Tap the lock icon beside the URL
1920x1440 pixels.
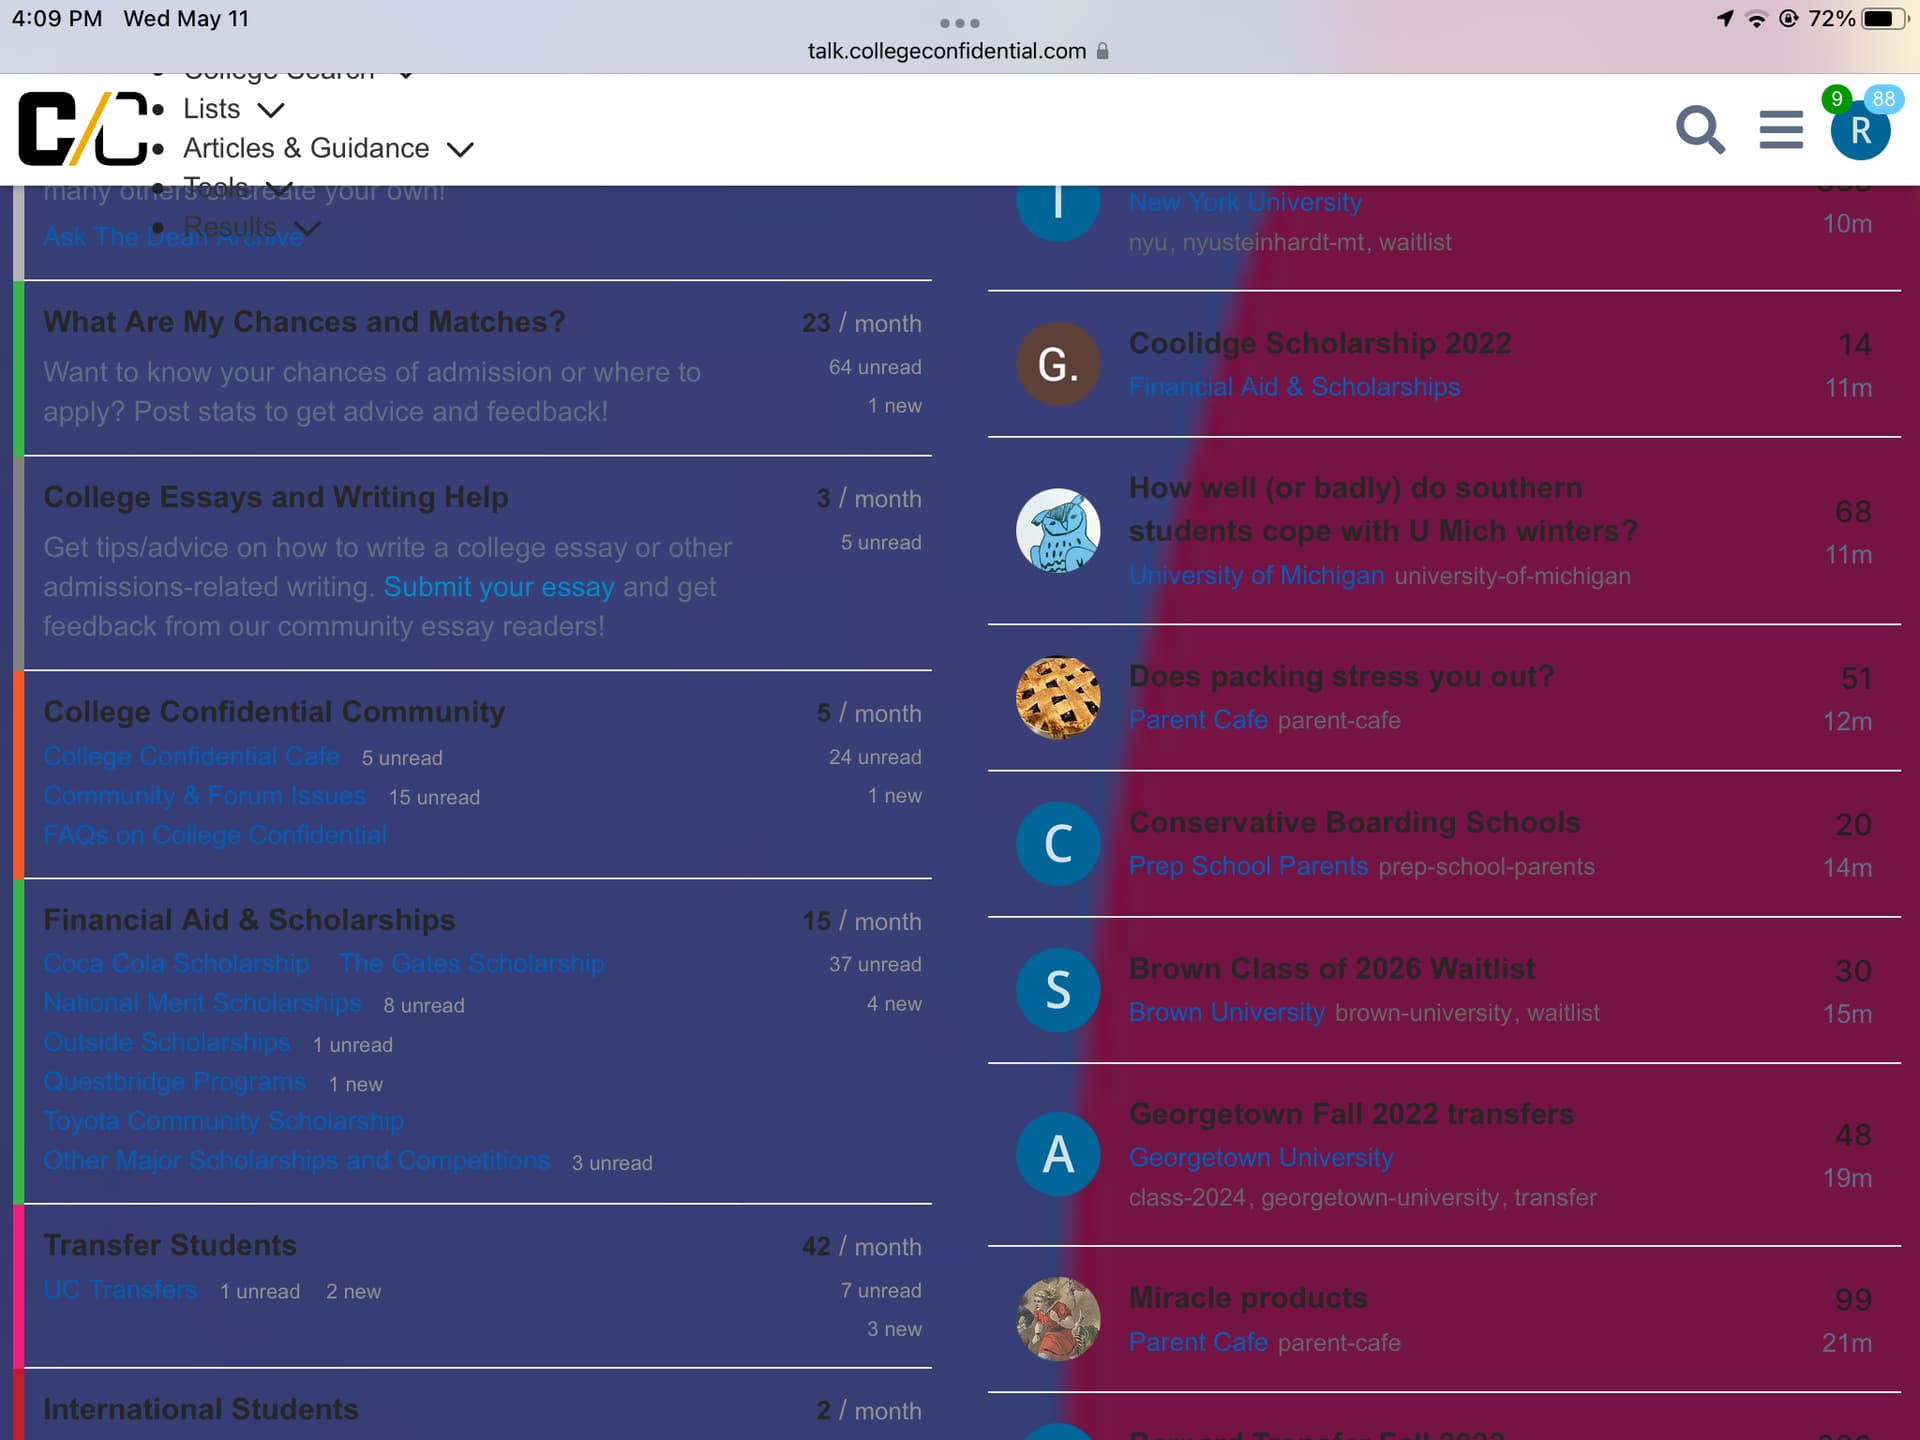click(1102, 51)
